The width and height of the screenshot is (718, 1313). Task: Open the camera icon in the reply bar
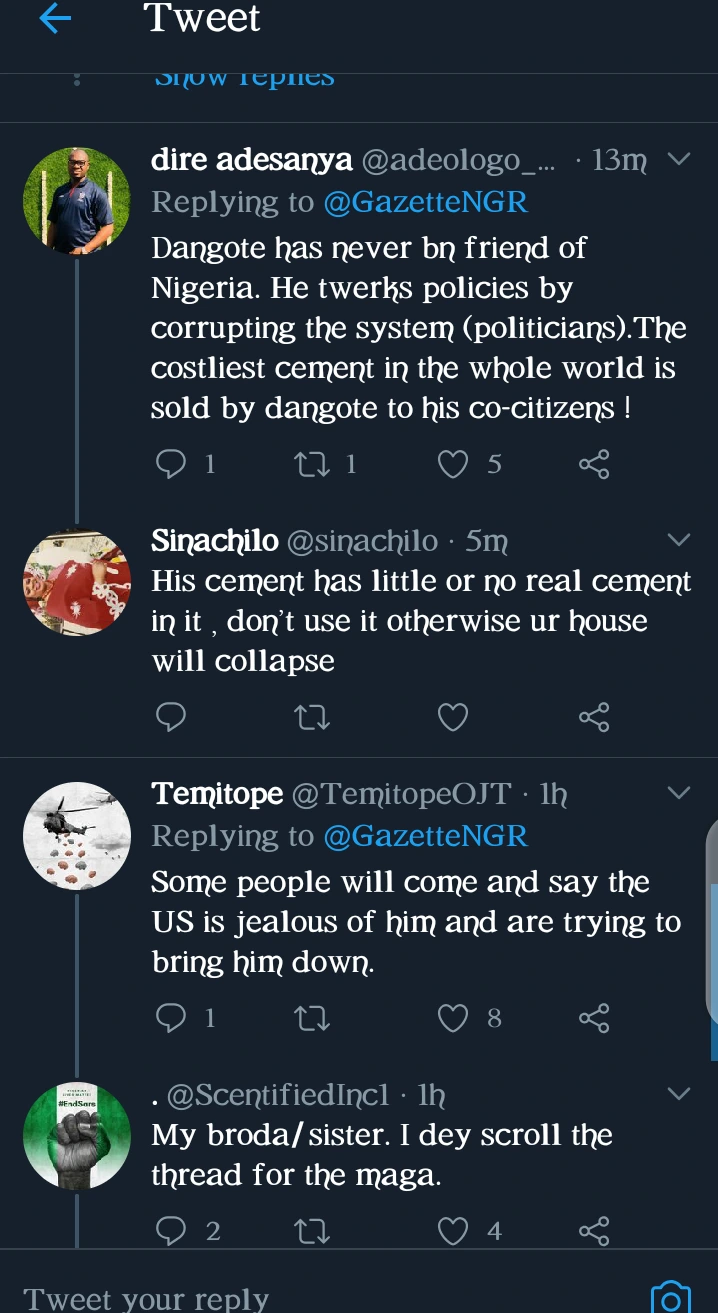tap(670, 1298)
